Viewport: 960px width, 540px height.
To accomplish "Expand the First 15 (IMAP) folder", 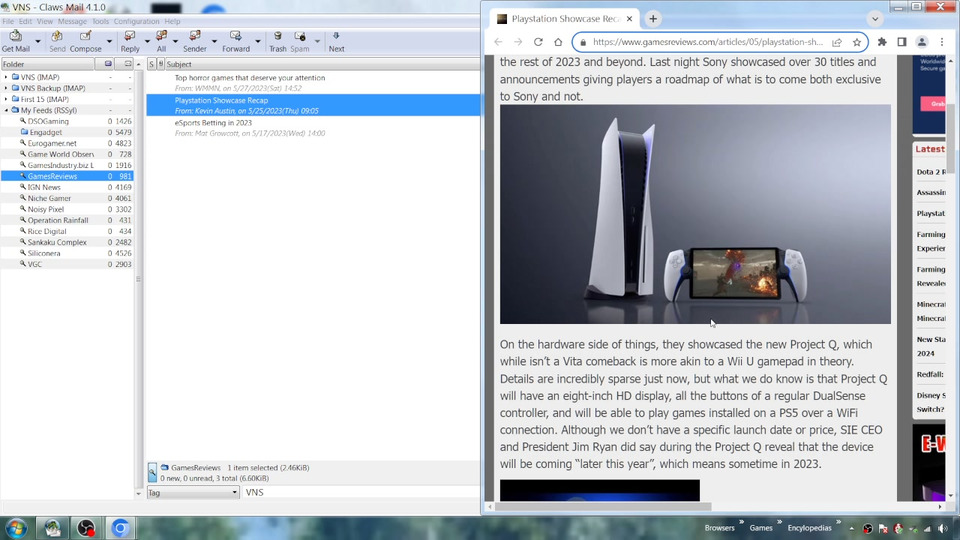I will click(x=6, y=99).
